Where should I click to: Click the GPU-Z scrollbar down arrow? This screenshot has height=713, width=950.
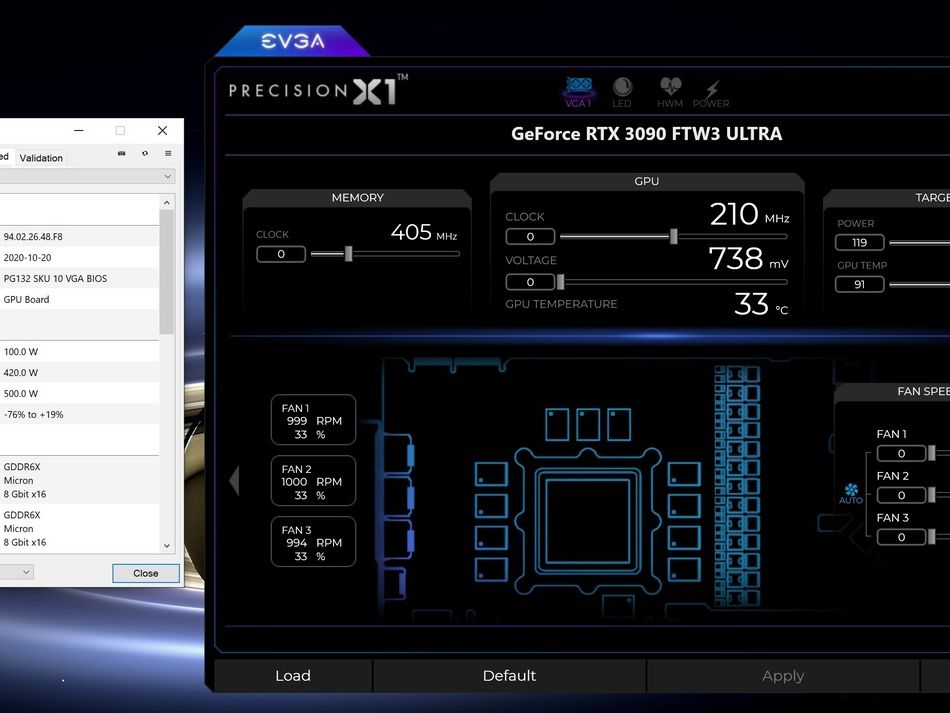coord(167,546)
